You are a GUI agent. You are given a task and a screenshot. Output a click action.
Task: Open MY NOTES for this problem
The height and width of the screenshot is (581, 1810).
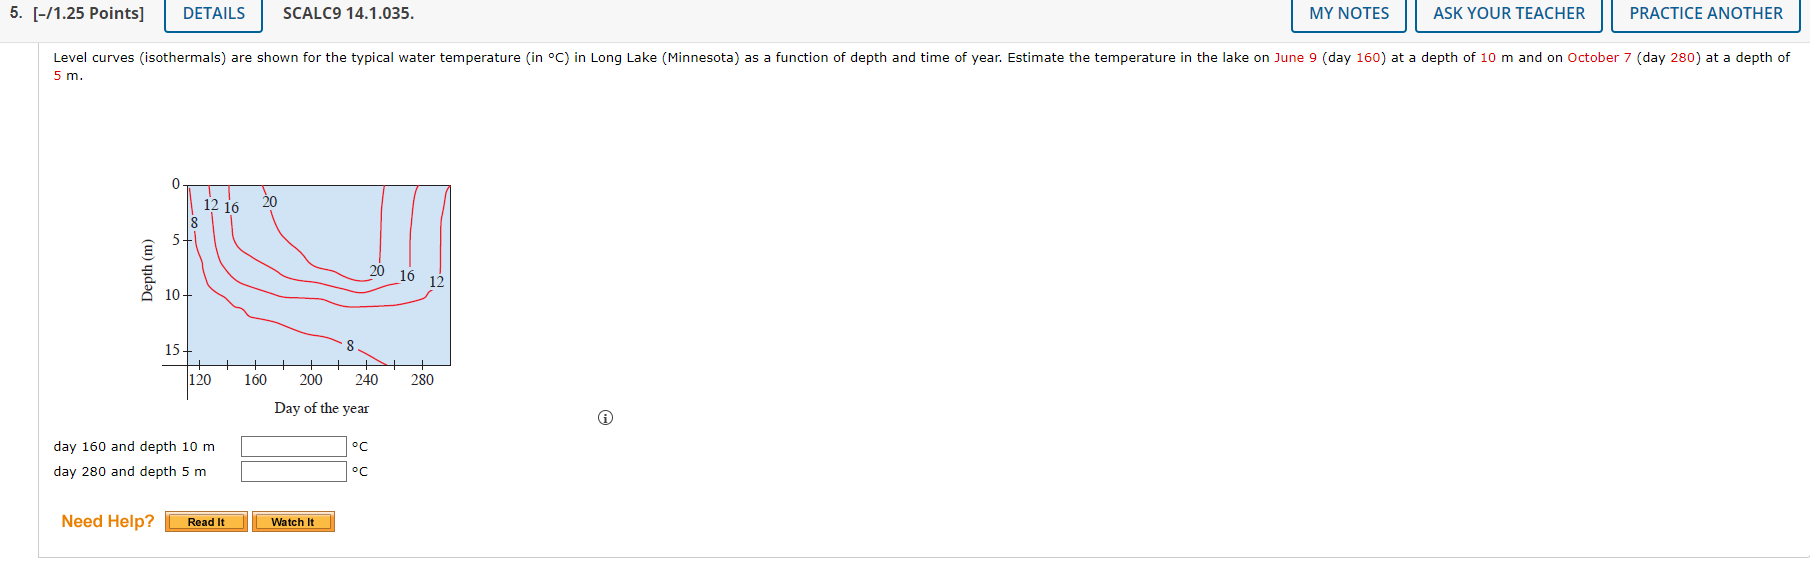click(1348, 14)
